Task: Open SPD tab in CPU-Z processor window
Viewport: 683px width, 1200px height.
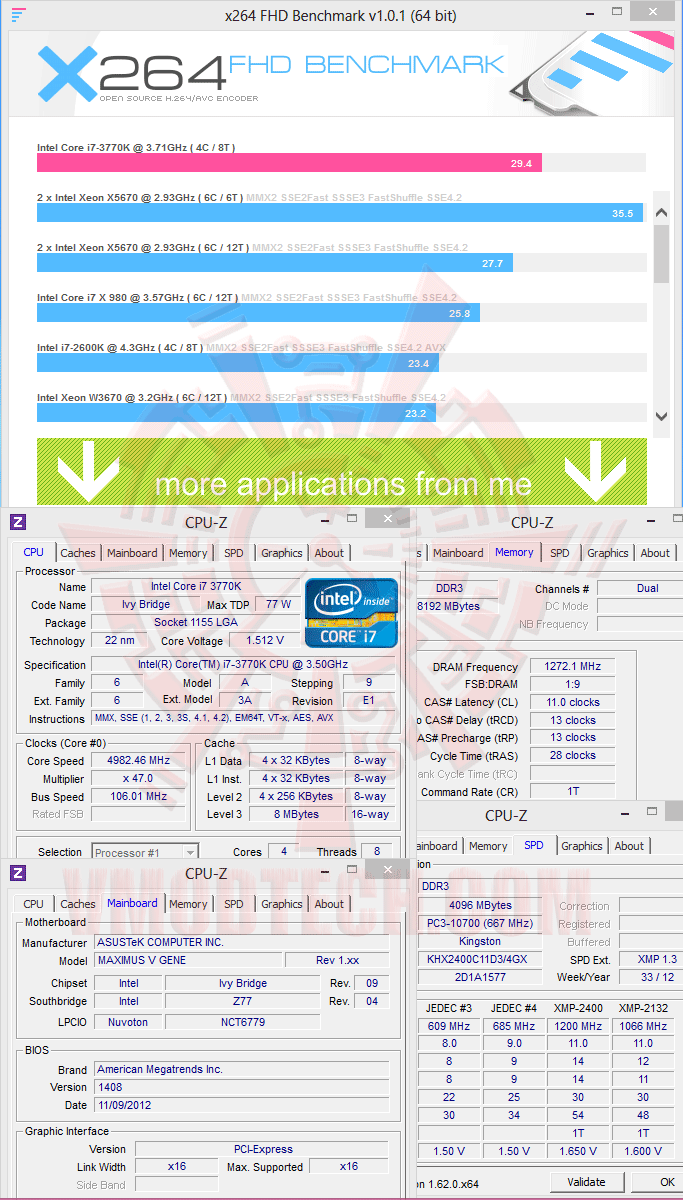Action: coord(234,553)
